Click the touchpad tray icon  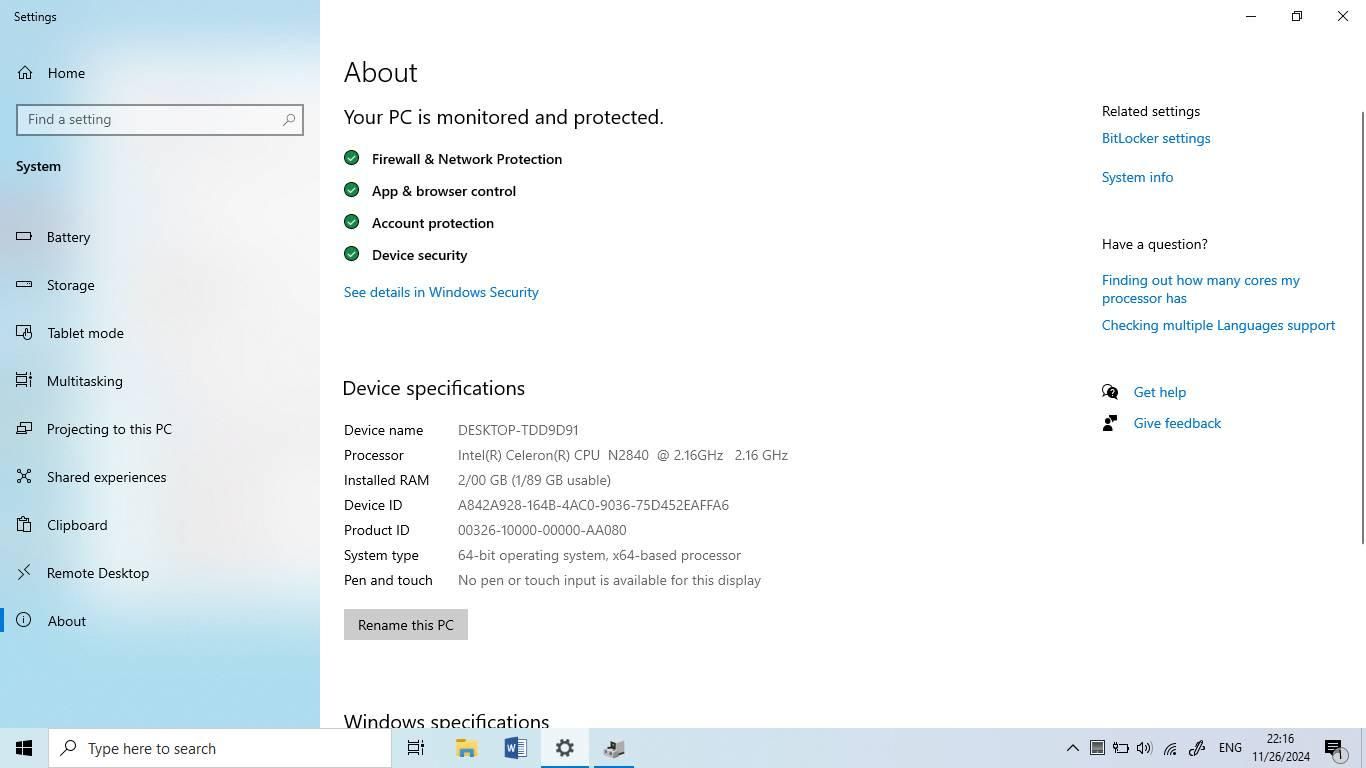pos(1097,748)
